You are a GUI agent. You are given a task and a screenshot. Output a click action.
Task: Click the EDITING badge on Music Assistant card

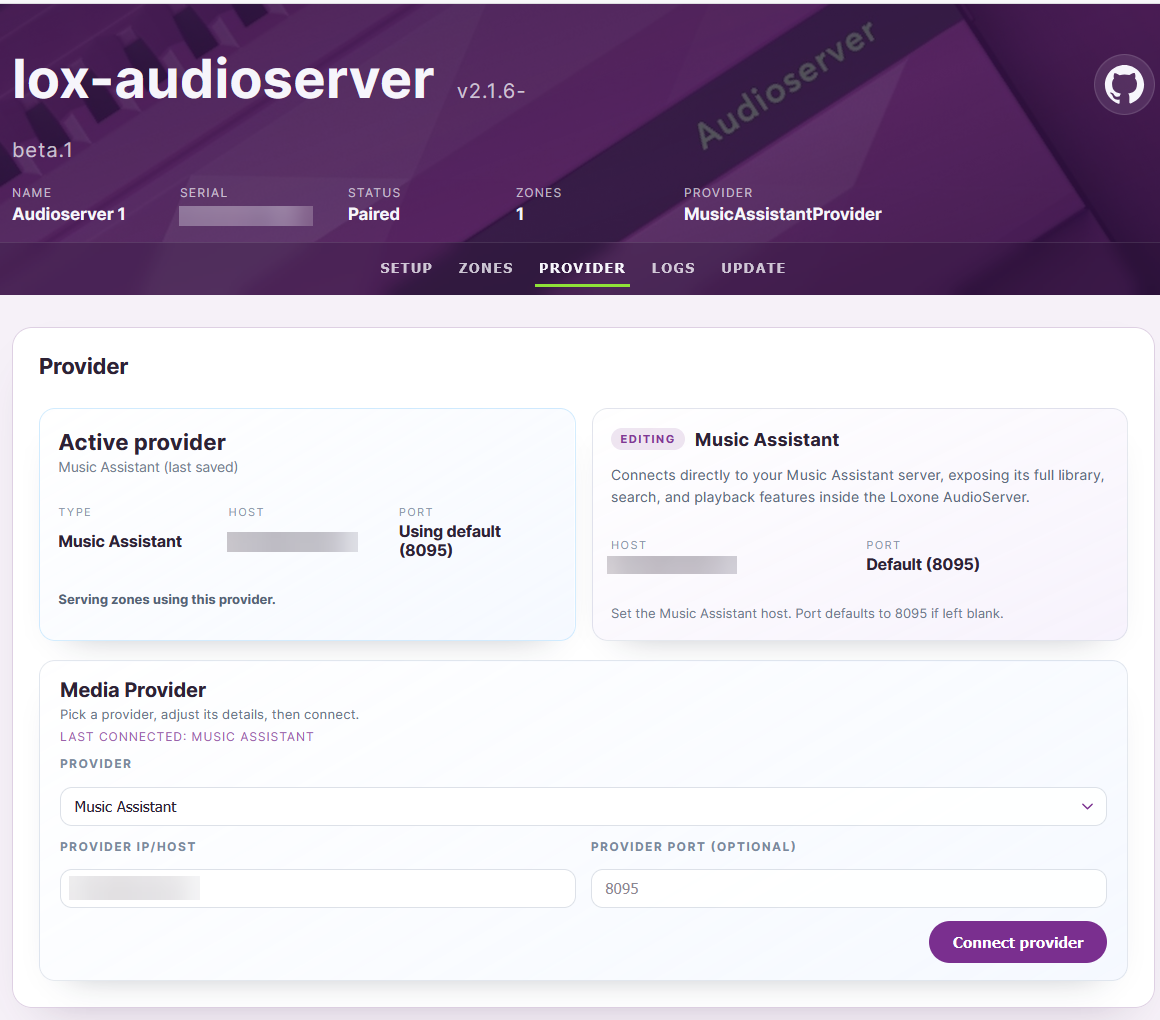[x=647, y=439]
